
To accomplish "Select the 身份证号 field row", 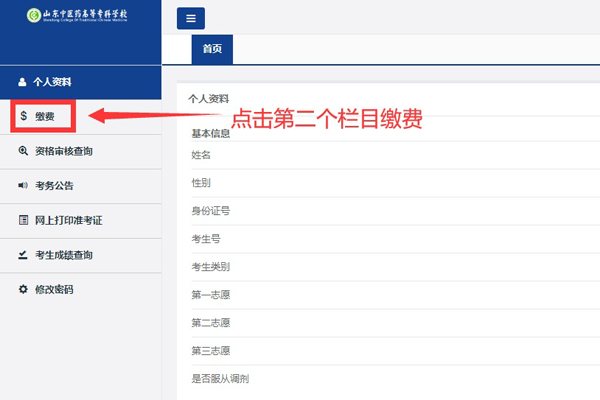I will 396,211.
